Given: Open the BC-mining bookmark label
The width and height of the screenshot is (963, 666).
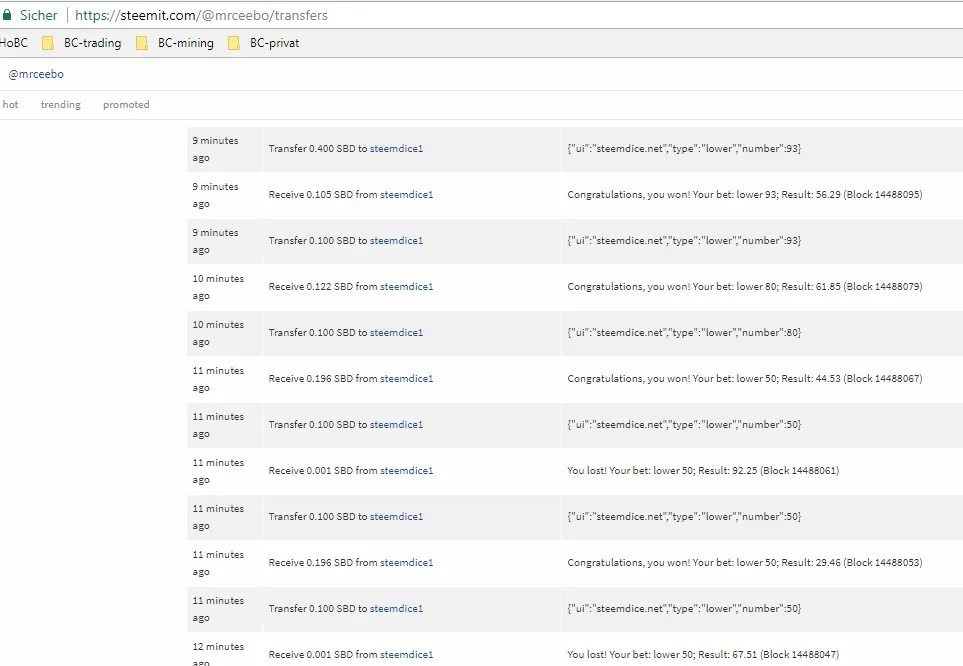Looking at the screenshot, I should pos(185,43).
